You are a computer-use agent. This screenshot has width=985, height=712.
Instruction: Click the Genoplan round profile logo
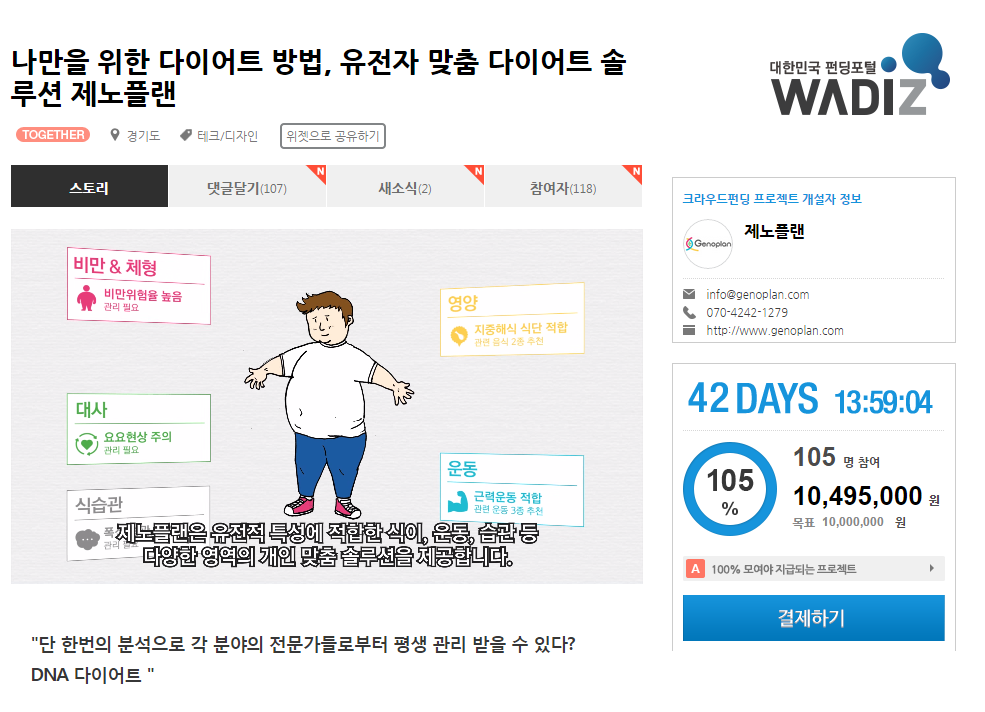[x=708, y=244]
